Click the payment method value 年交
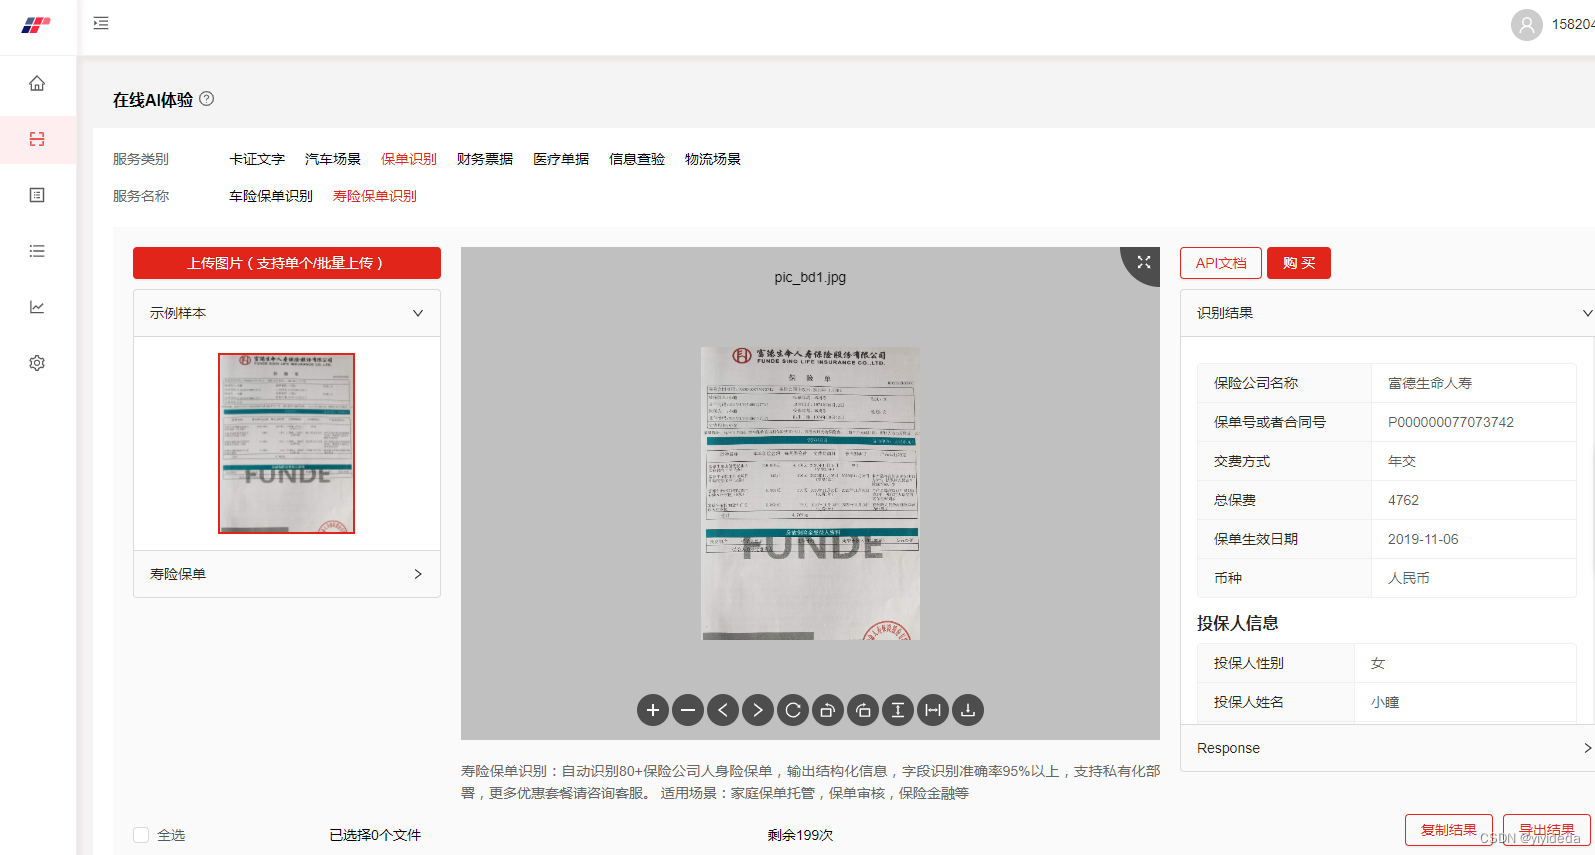Screen dimensions: 1595x855 [x=1402, y=461]
